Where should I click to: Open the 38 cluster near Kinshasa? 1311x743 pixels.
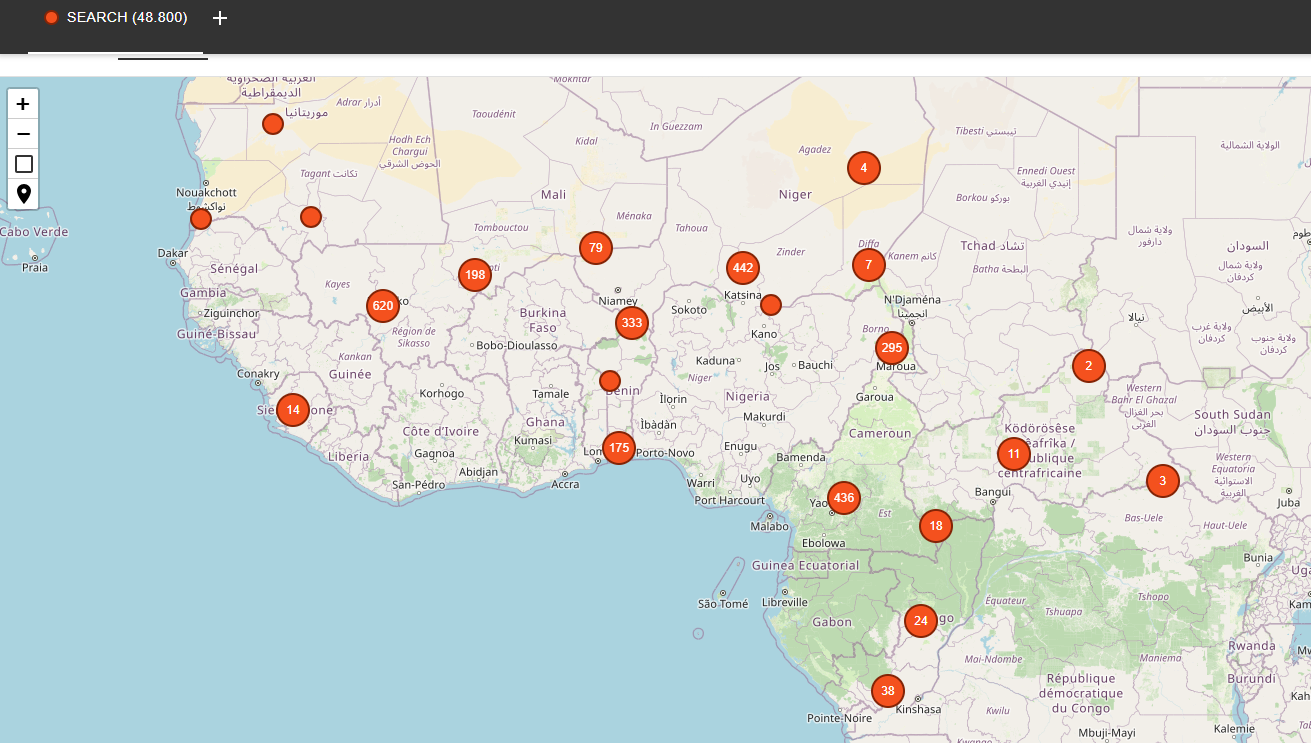[887, 691]
